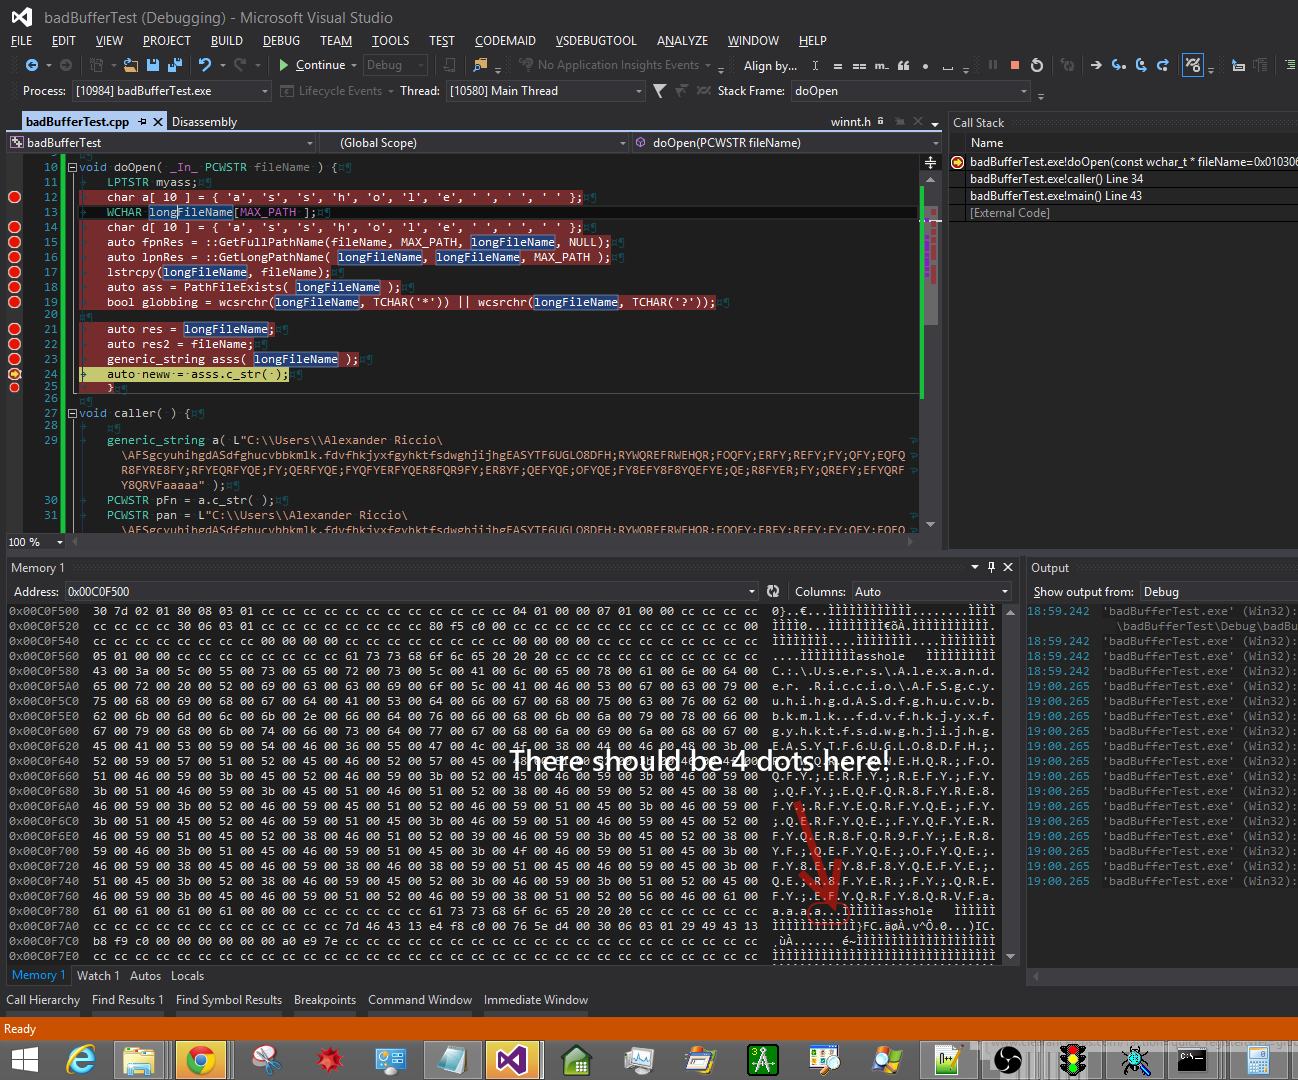Viewport: 1298px width, 1080px height.
Task: Toggle the highlighted hex display toolbar button
Action: [1192, 65]
